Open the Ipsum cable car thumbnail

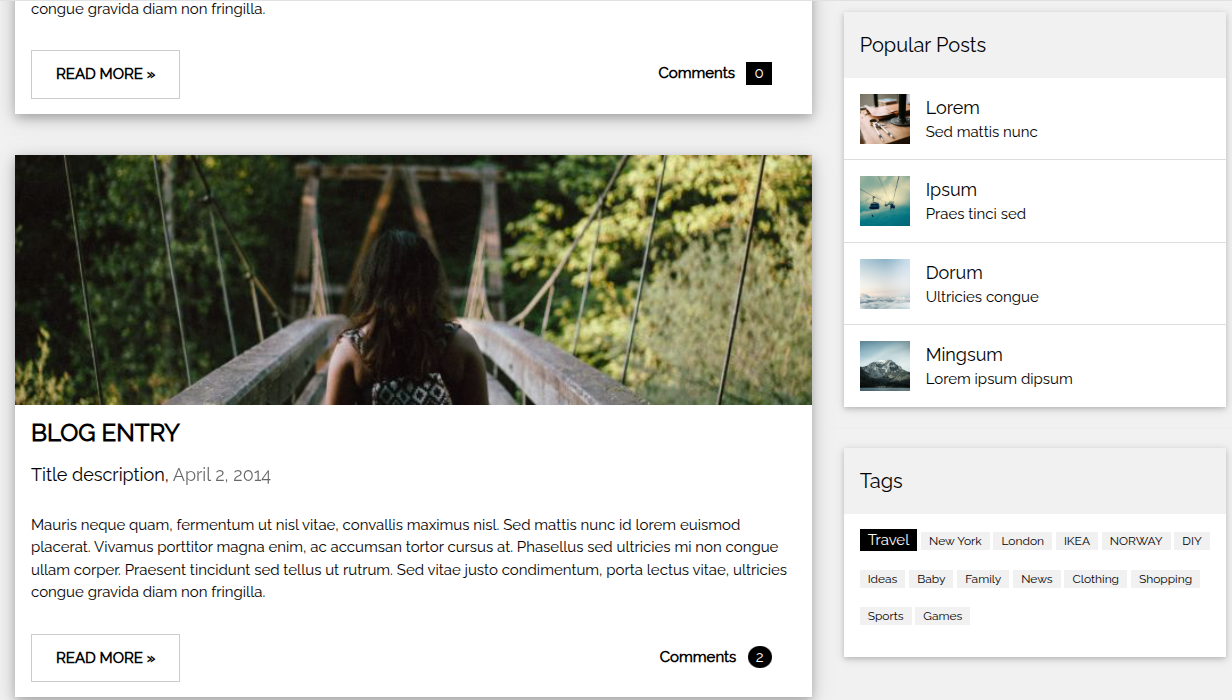(x=885, y=201)
